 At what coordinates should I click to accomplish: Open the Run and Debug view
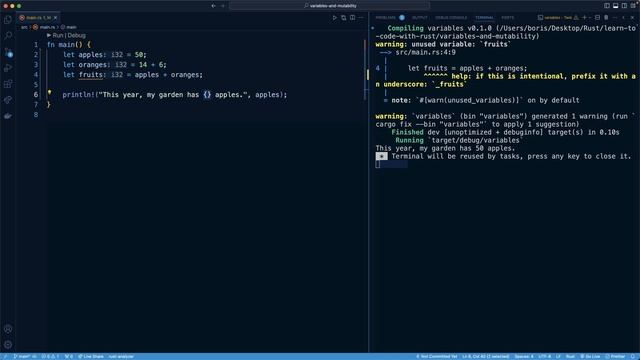coord(8,68)
